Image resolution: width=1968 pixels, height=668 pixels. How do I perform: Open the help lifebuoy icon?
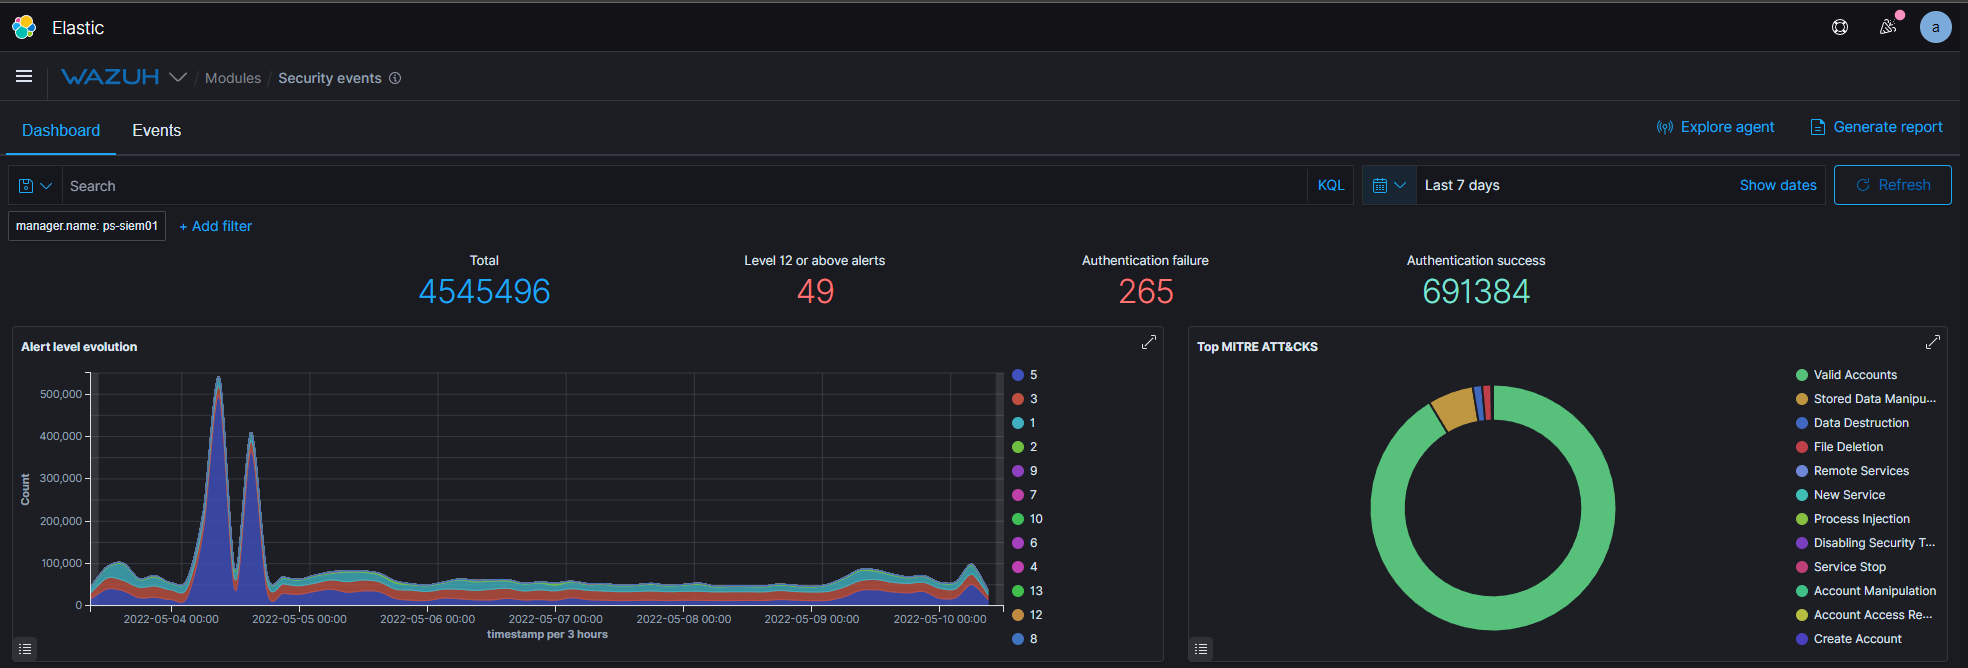tap(1840, 27)
